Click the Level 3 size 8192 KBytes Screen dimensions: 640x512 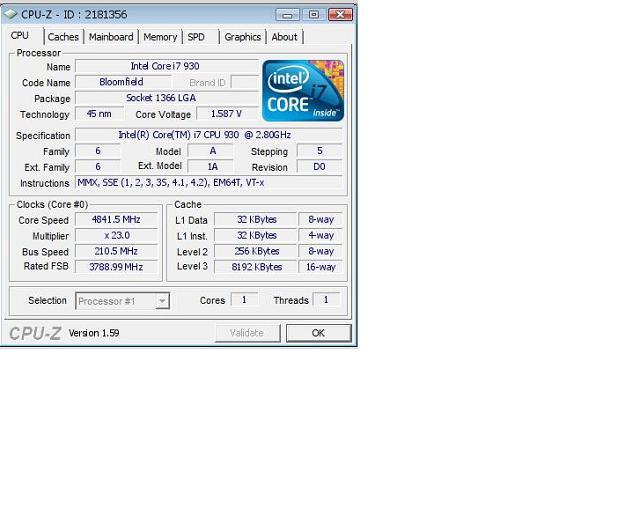pos(256,267)
